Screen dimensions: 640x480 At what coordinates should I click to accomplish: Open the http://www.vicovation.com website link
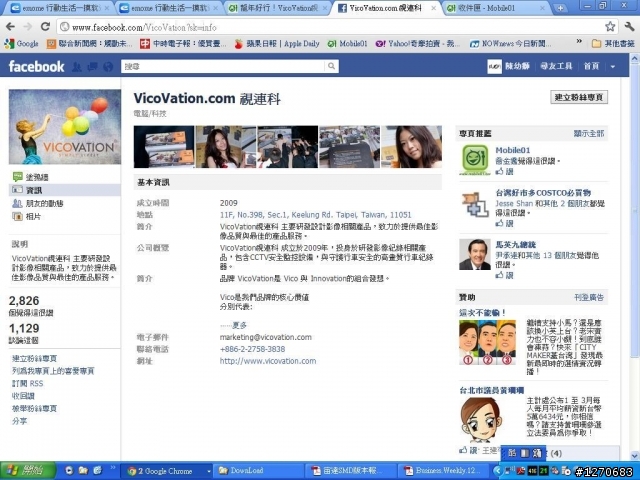[x=268, y=361]
